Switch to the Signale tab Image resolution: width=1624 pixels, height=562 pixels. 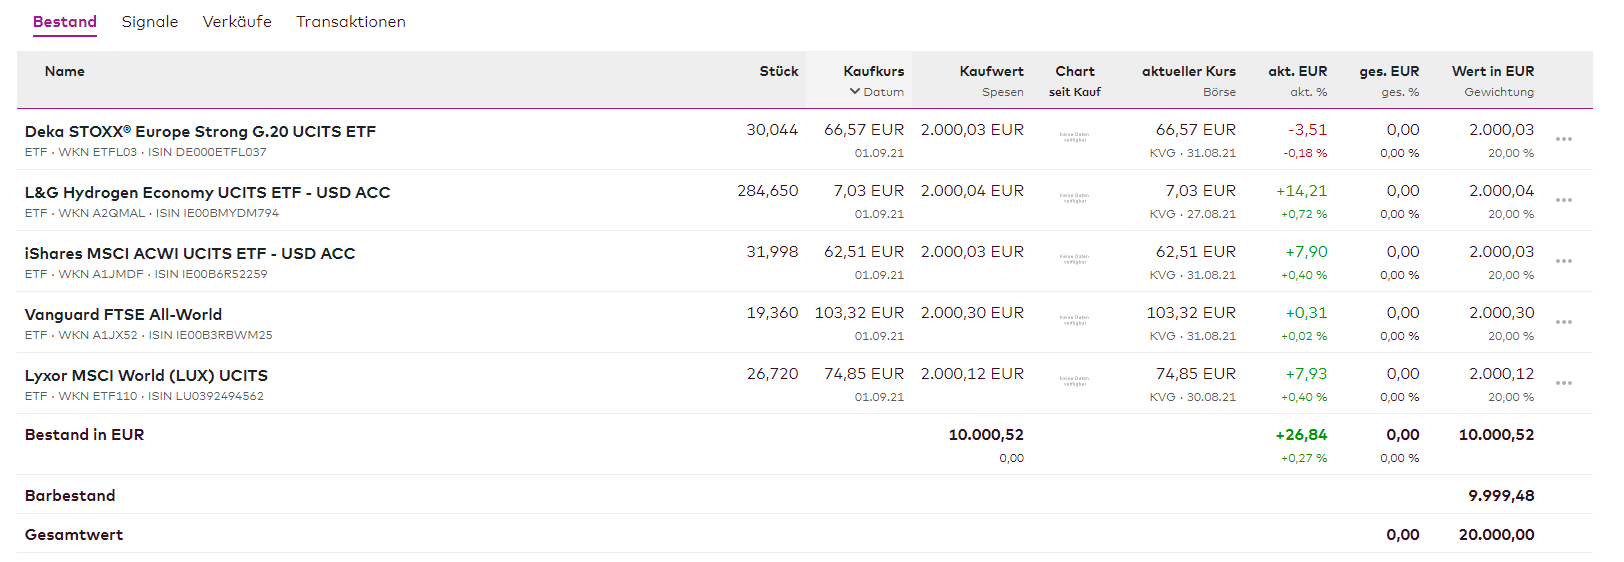click(x=150, y=22)
